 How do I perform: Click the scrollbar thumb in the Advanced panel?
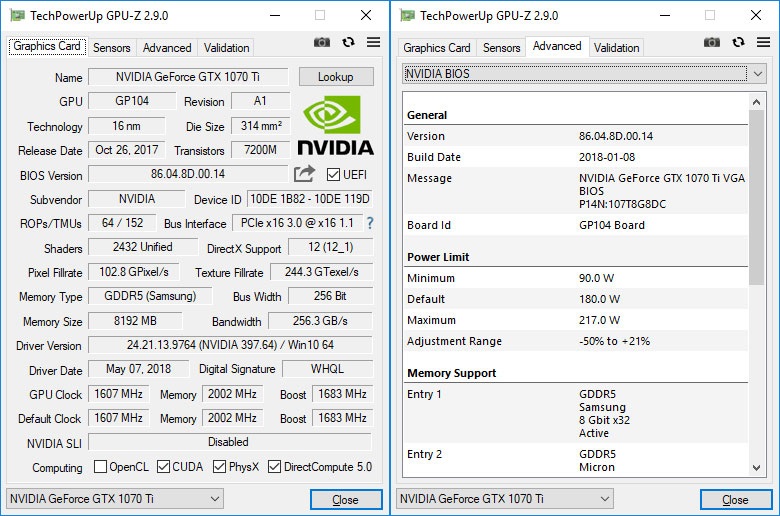pyautogui.click(x=756, y=198)
